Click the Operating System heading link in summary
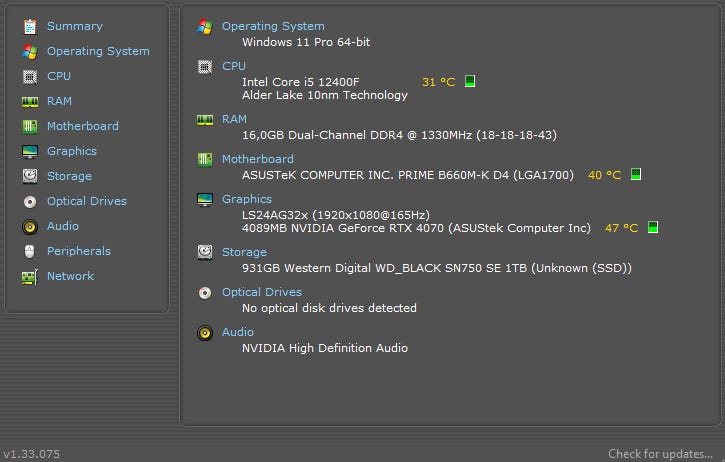The height and width of the screenshot is (462, 725). (273, 26)
